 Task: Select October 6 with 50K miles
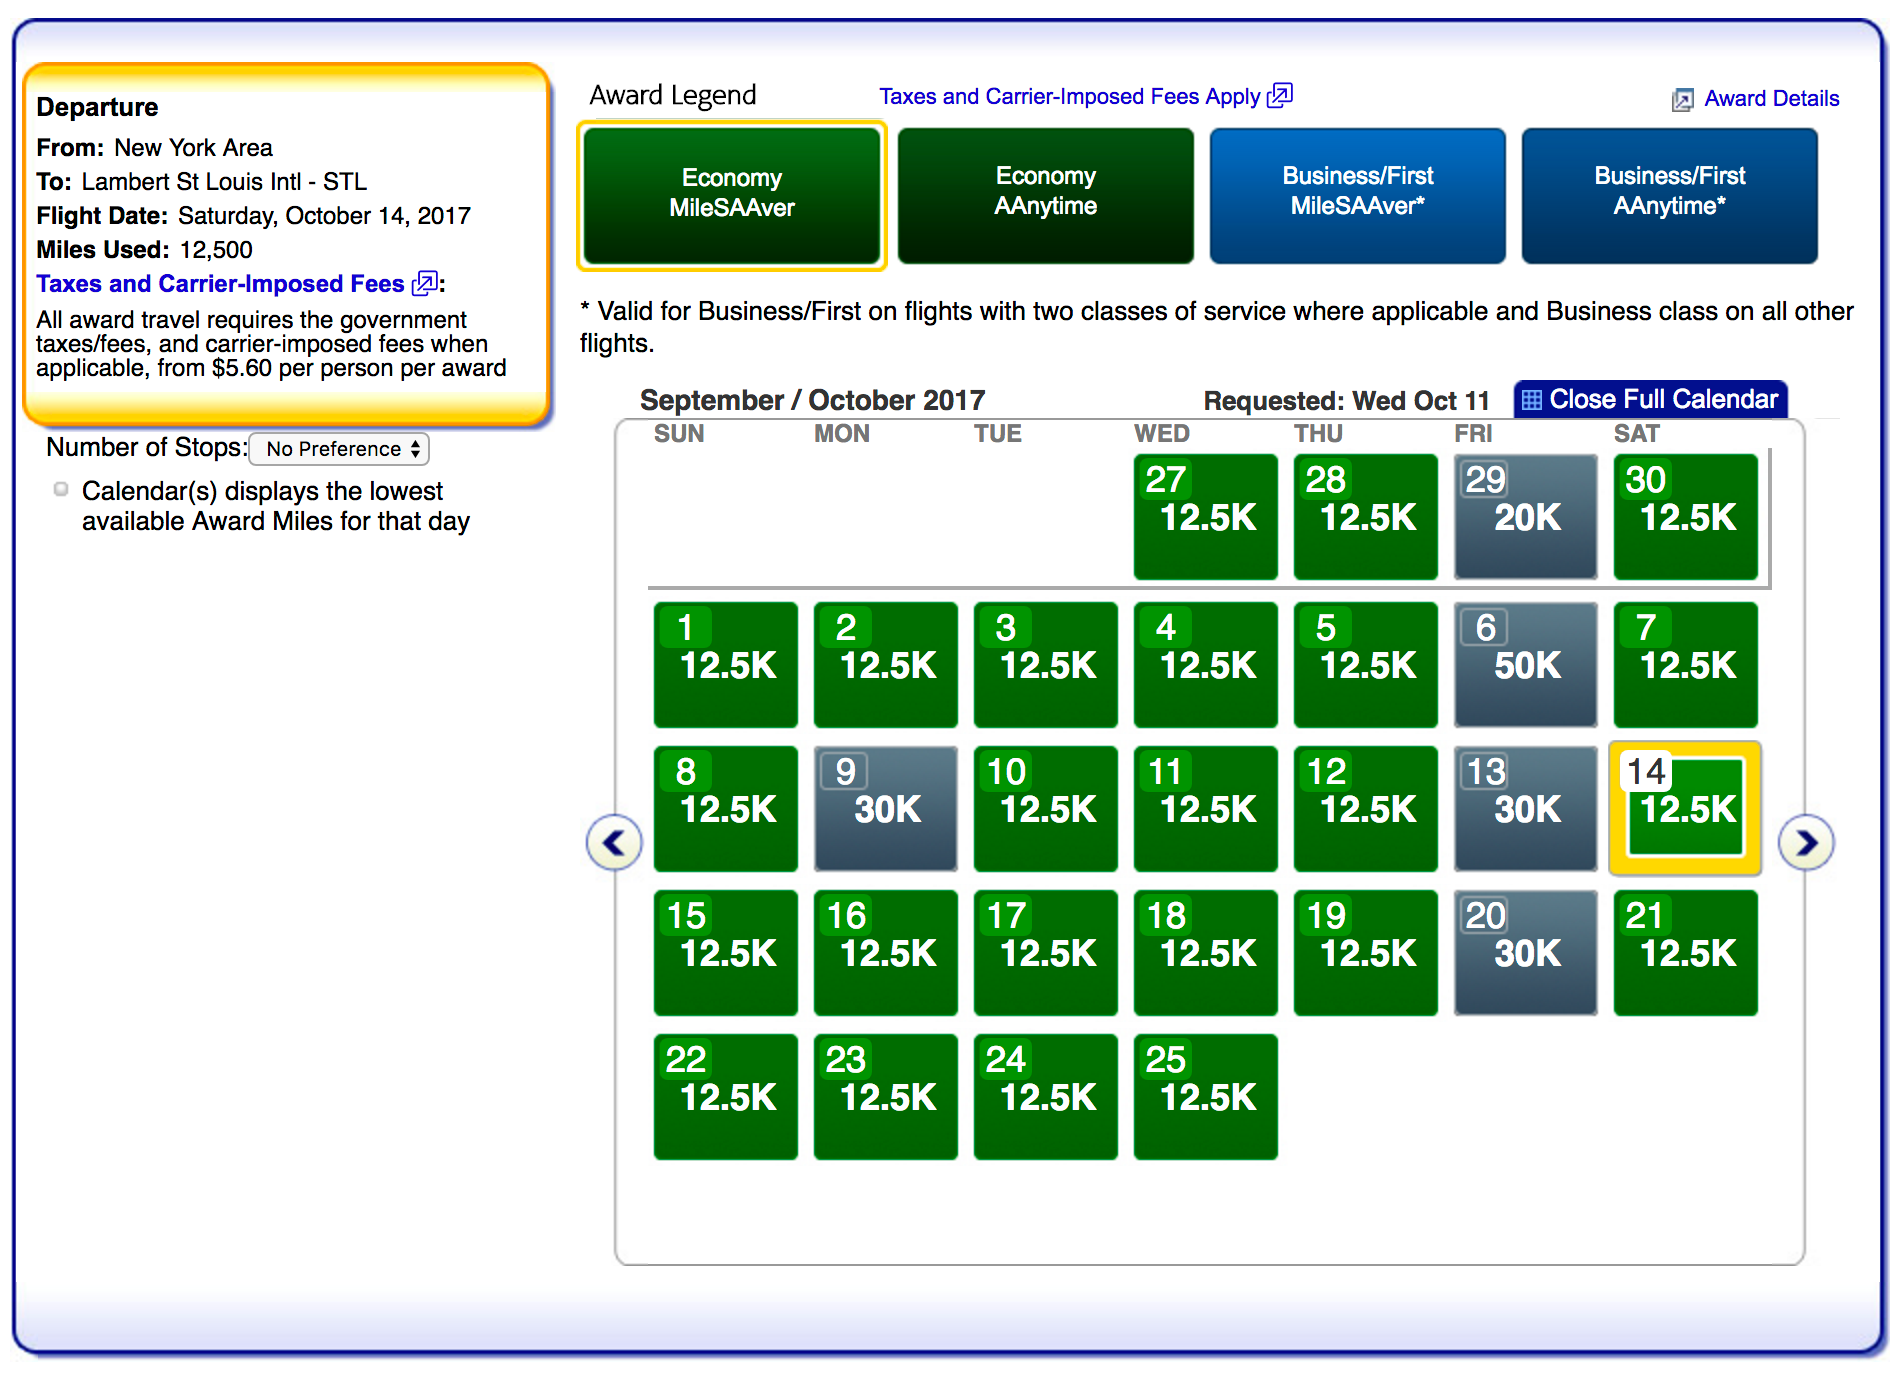pos(1525,665)
